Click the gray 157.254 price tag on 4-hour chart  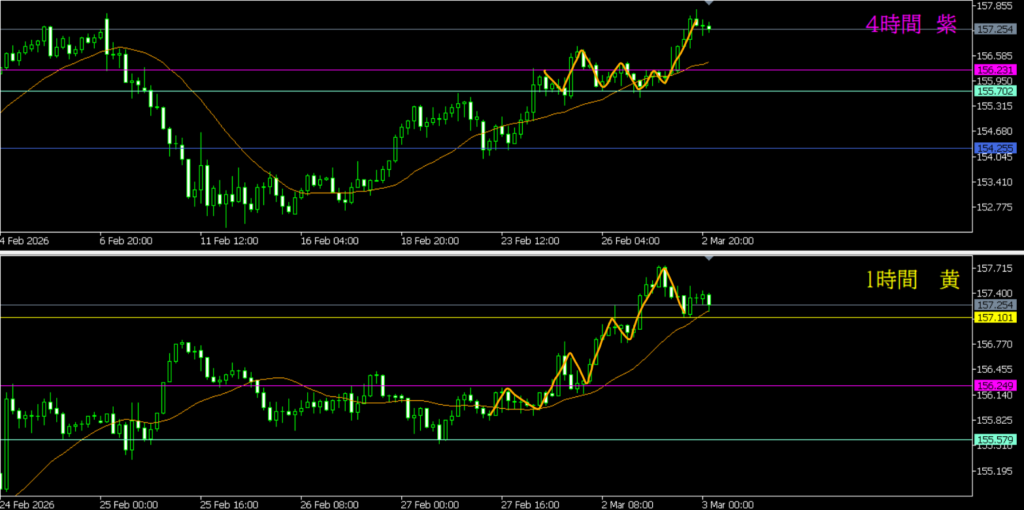(x=994, y=29)
